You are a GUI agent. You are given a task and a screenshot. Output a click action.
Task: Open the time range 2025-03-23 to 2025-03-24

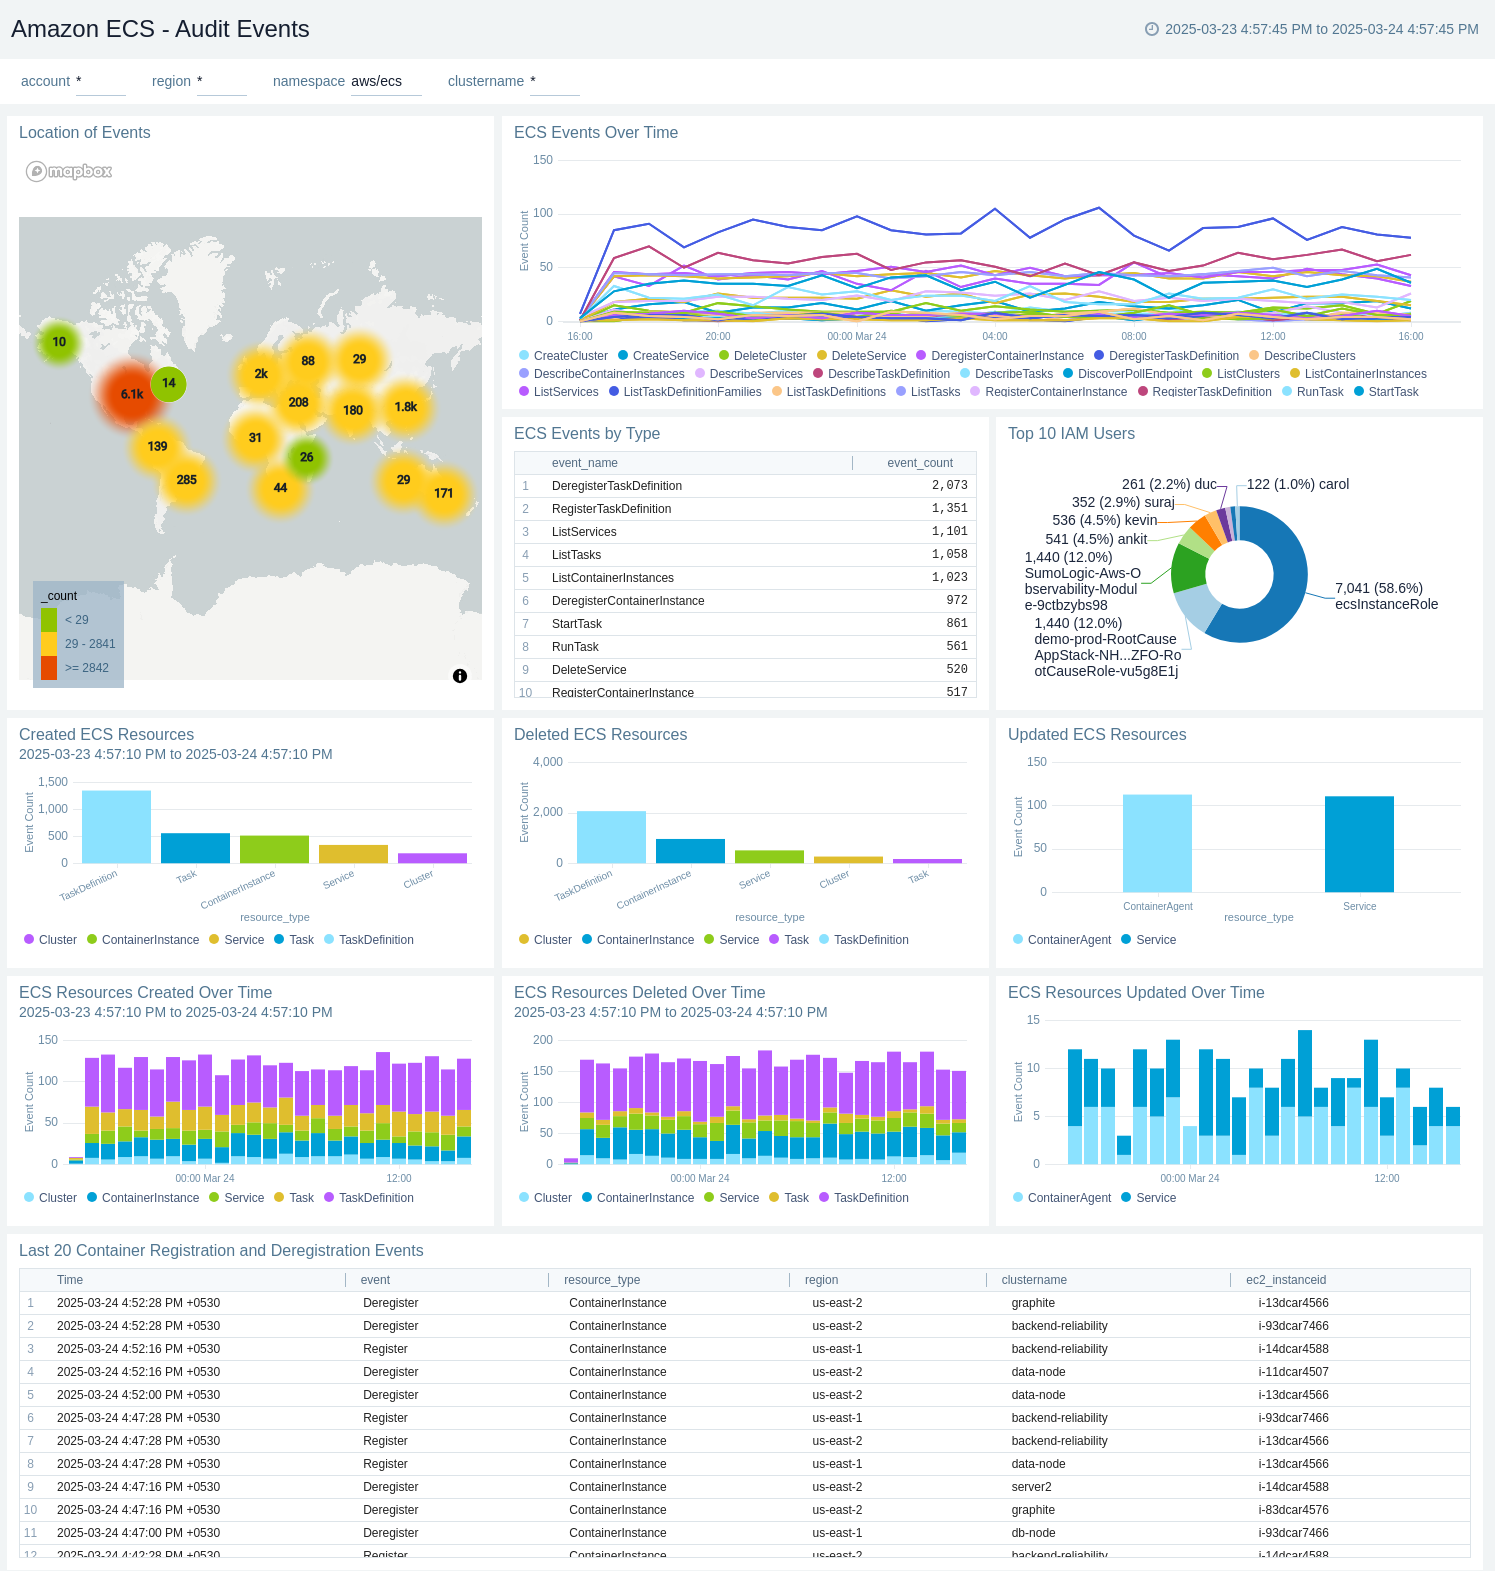tap(1321, 29)
